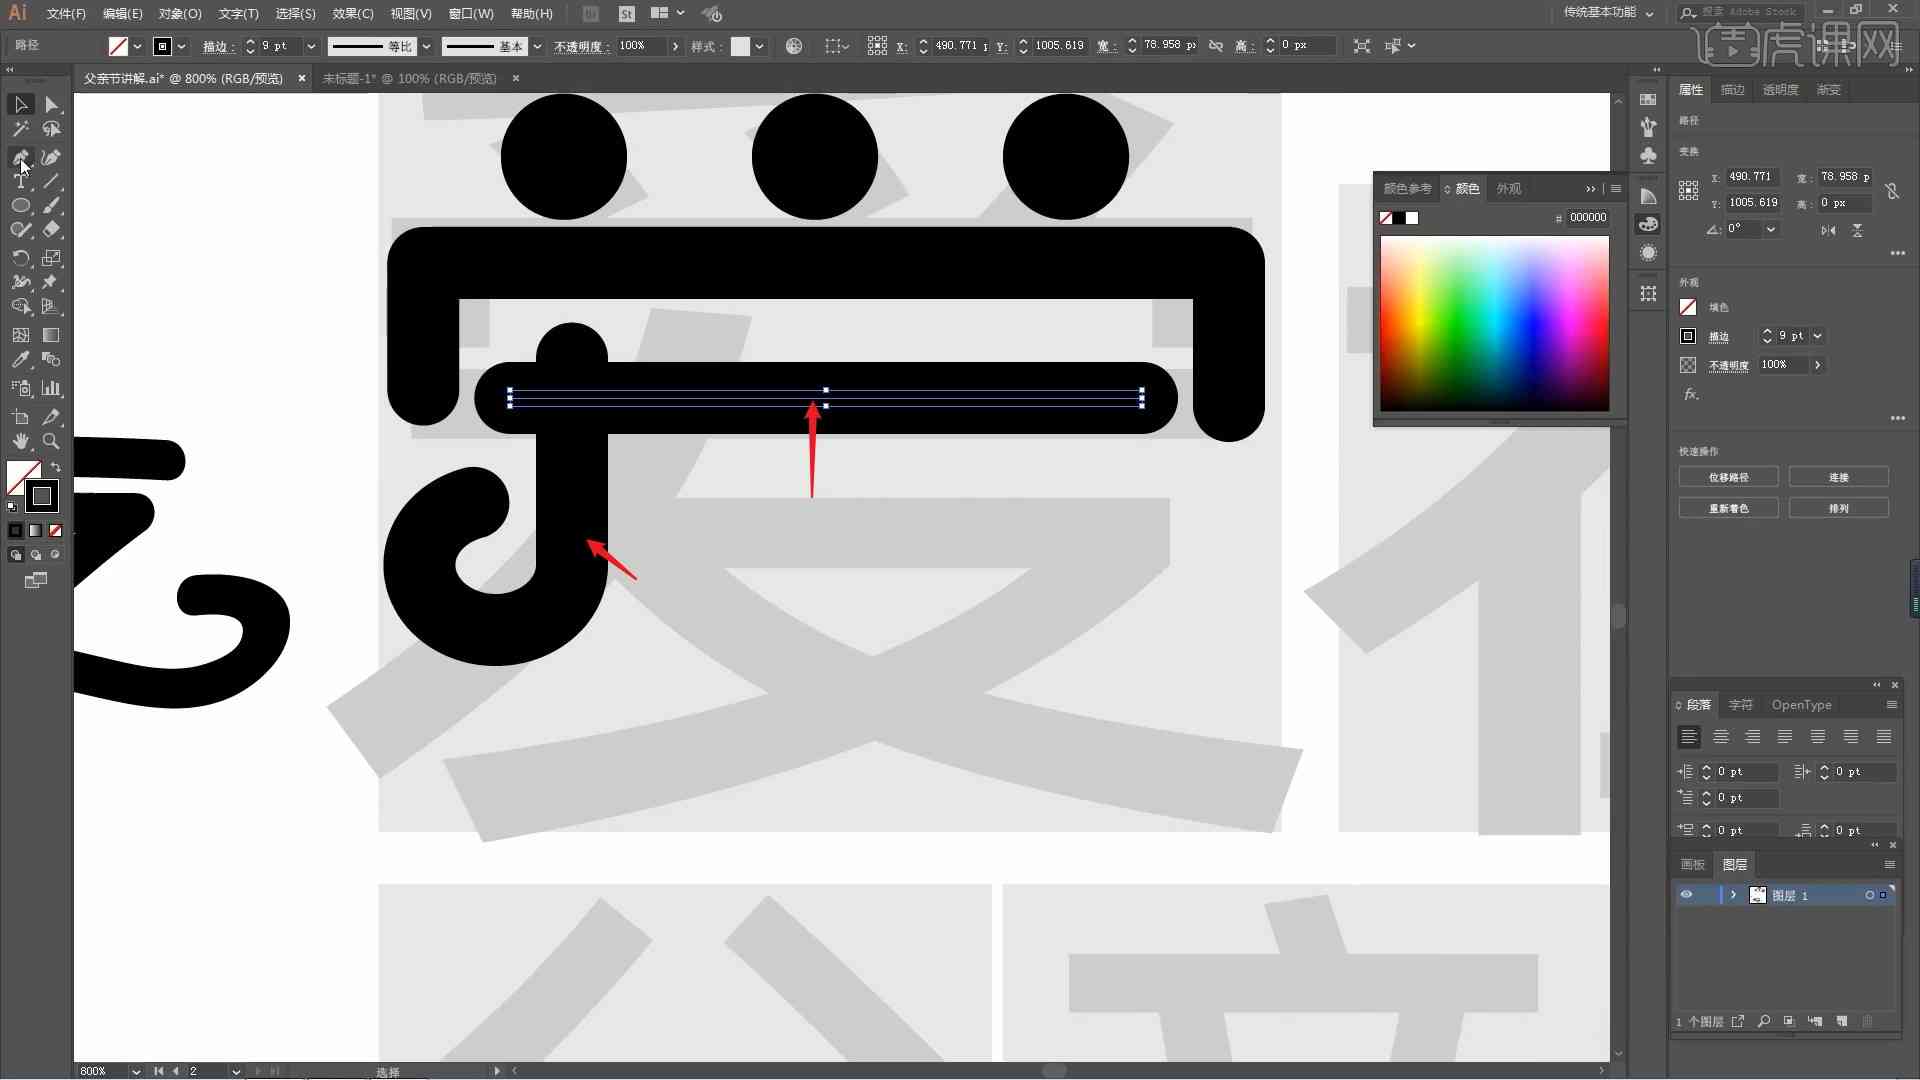Screen dimensions: 1920x1080
Task: Click 重新着色 quick action button
Action: tap(1729, 509)
